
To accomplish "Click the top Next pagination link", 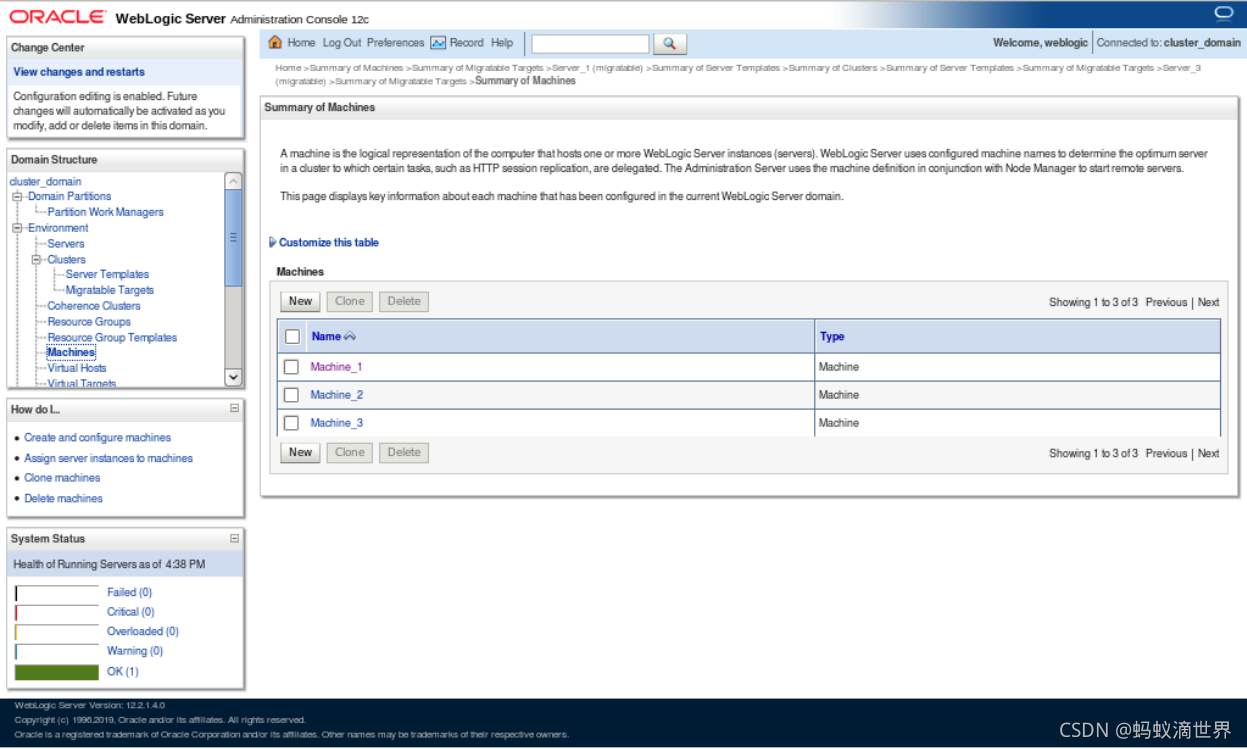I will click(1208, 302).
